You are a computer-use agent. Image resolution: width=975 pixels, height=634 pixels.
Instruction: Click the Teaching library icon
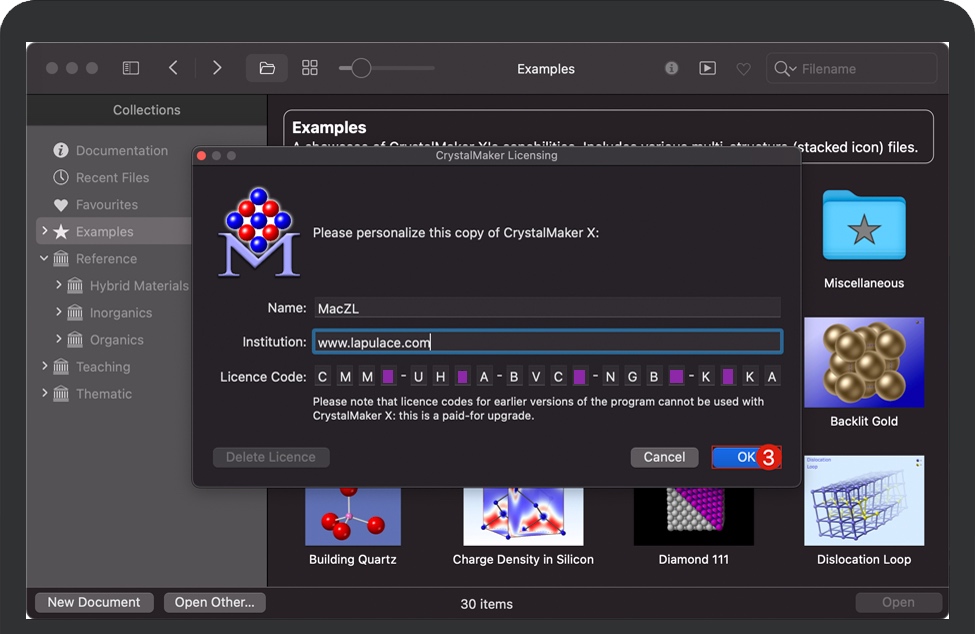tap(61, 366)
